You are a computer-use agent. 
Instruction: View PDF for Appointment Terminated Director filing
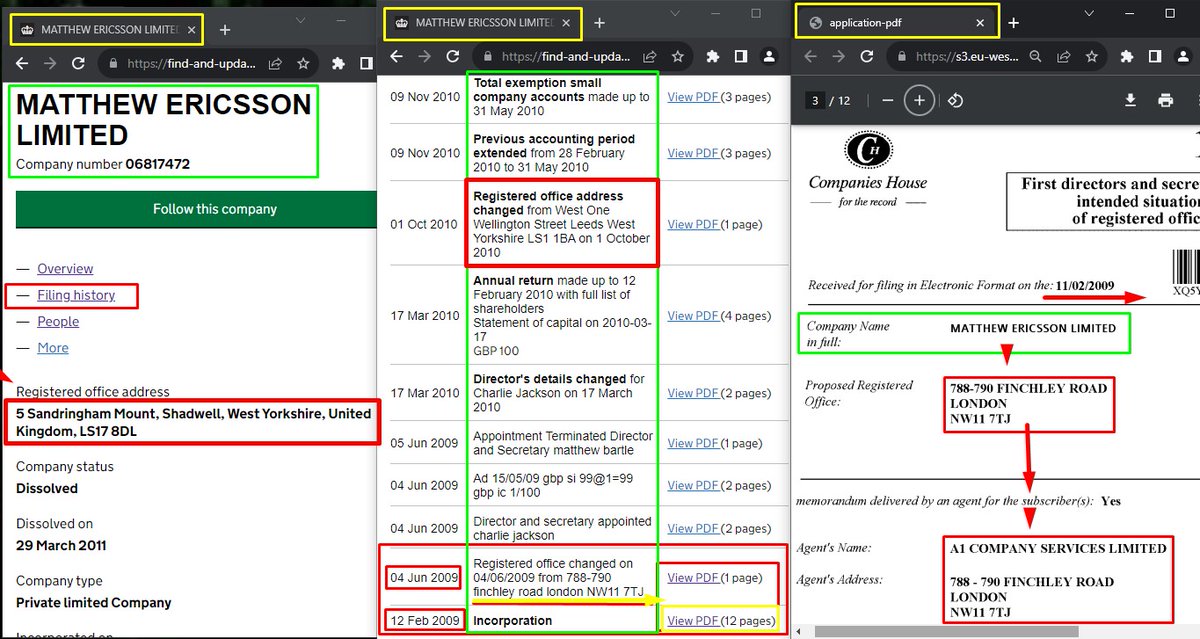coord(693,443)
